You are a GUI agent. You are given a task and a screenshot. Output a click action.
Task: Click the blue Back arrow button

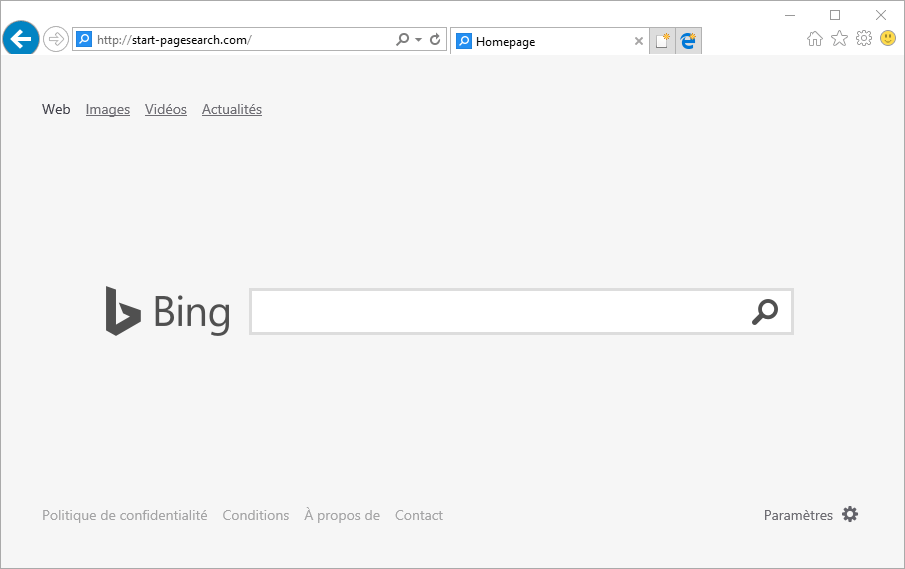pyautogui.click(x=20, y=39)
